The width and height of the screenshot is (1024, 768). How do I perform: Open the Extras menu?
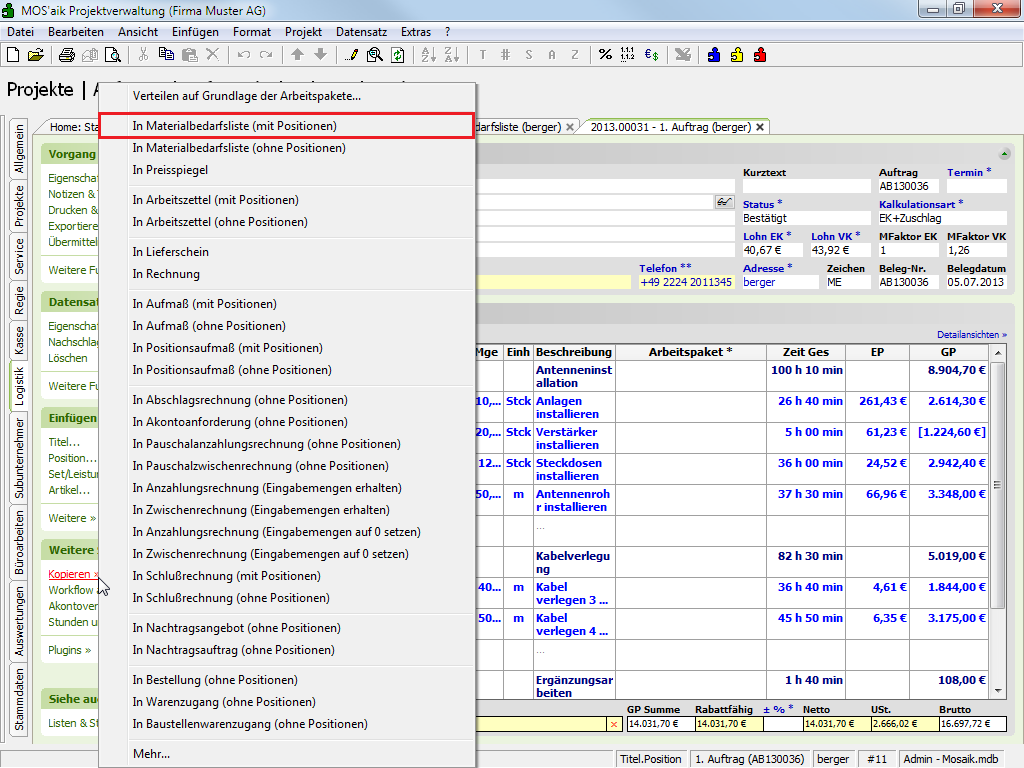click(x=415, y=32)
